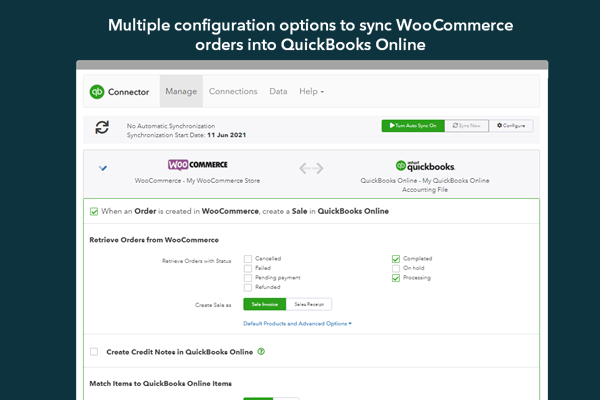Screen dimensions: 600x400
Task: Check Create Credit Notes in QuickBooks Online
Action: 94,352
